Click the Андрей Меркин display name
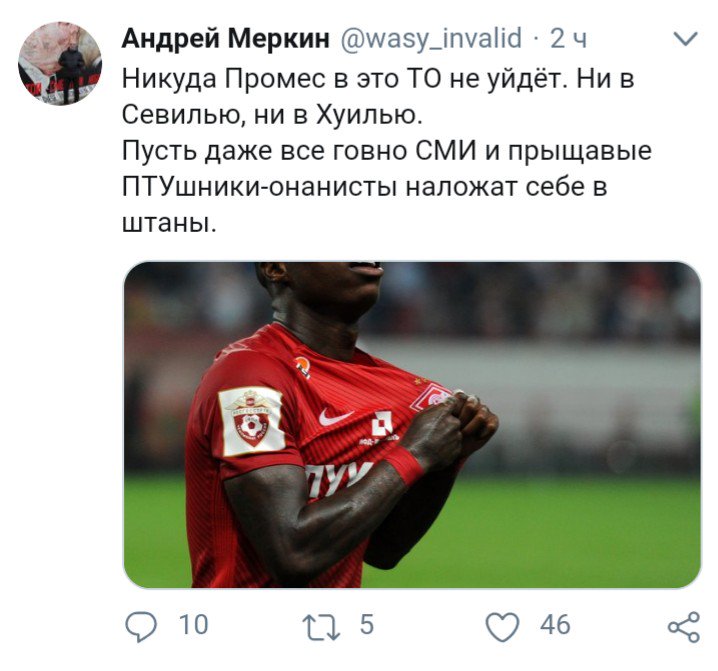718x671 pixels. point(226,38)
